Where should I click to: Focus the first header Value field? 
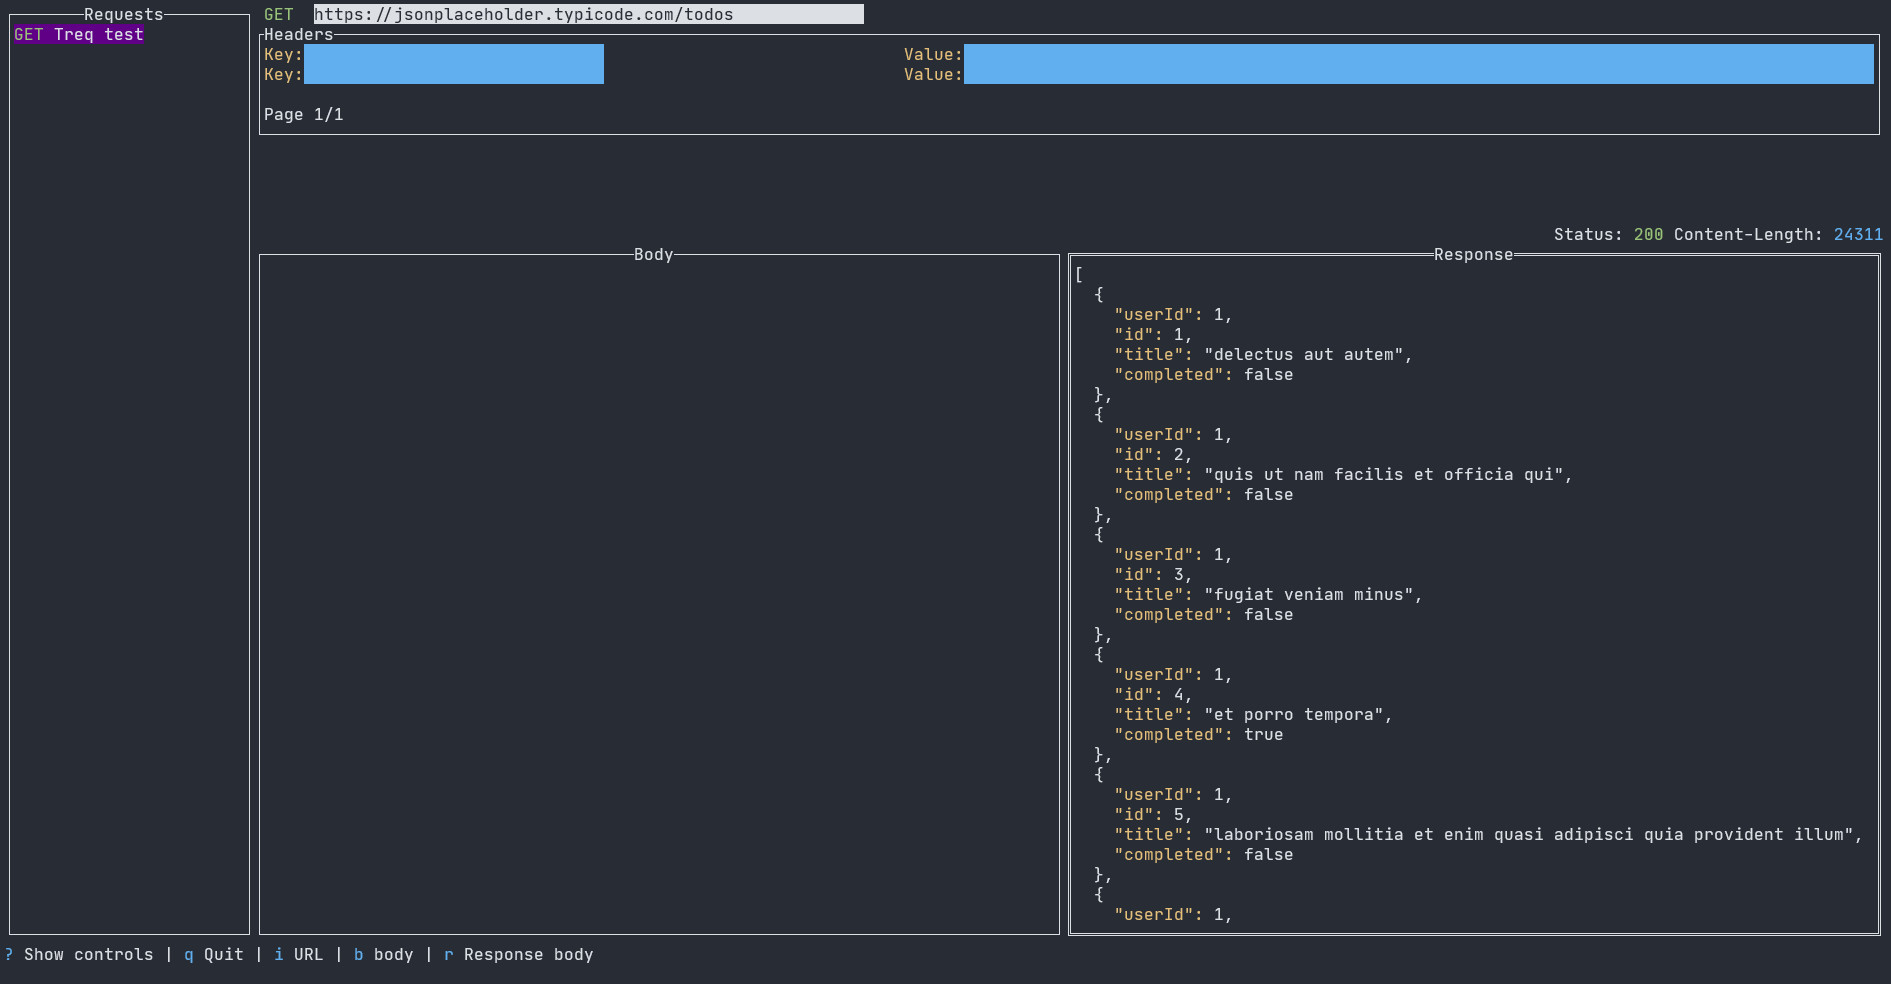click(x=1417, y=55)
